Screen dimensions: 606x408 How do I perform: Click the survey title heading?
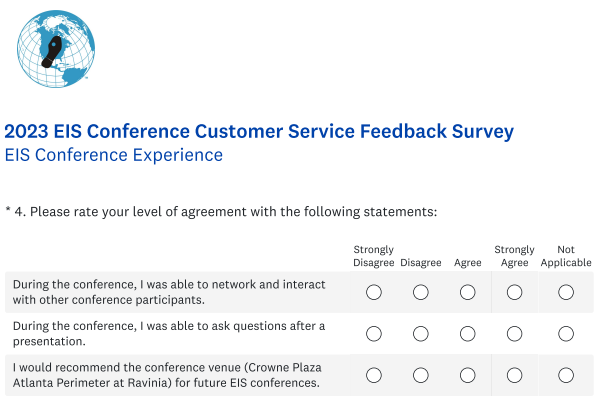(259, 131)
